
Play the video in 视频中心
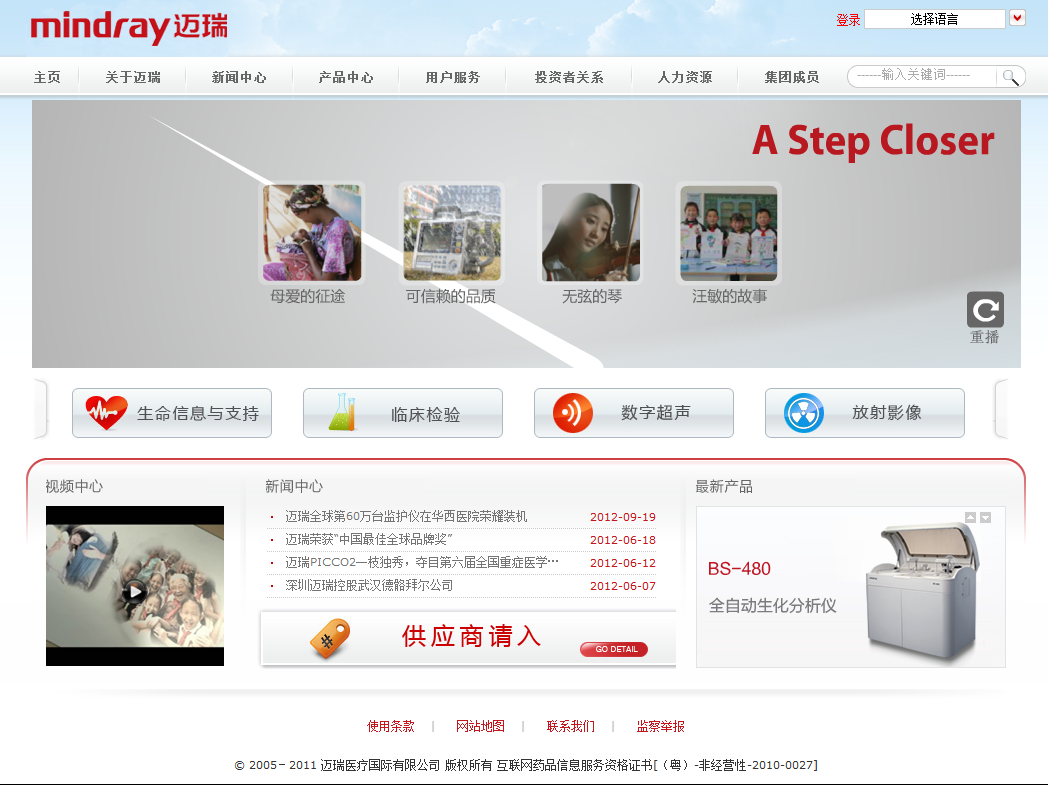tap(135, 591)
